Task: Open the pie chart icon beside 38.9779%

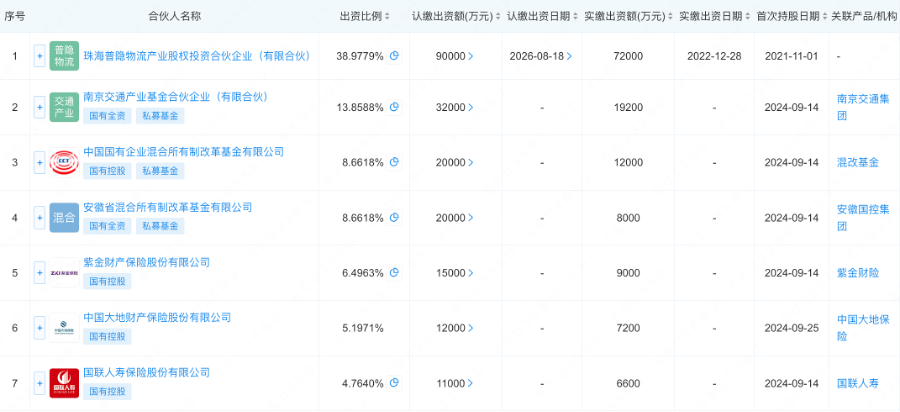Action: pyautogui.click(x=394, y=56)
